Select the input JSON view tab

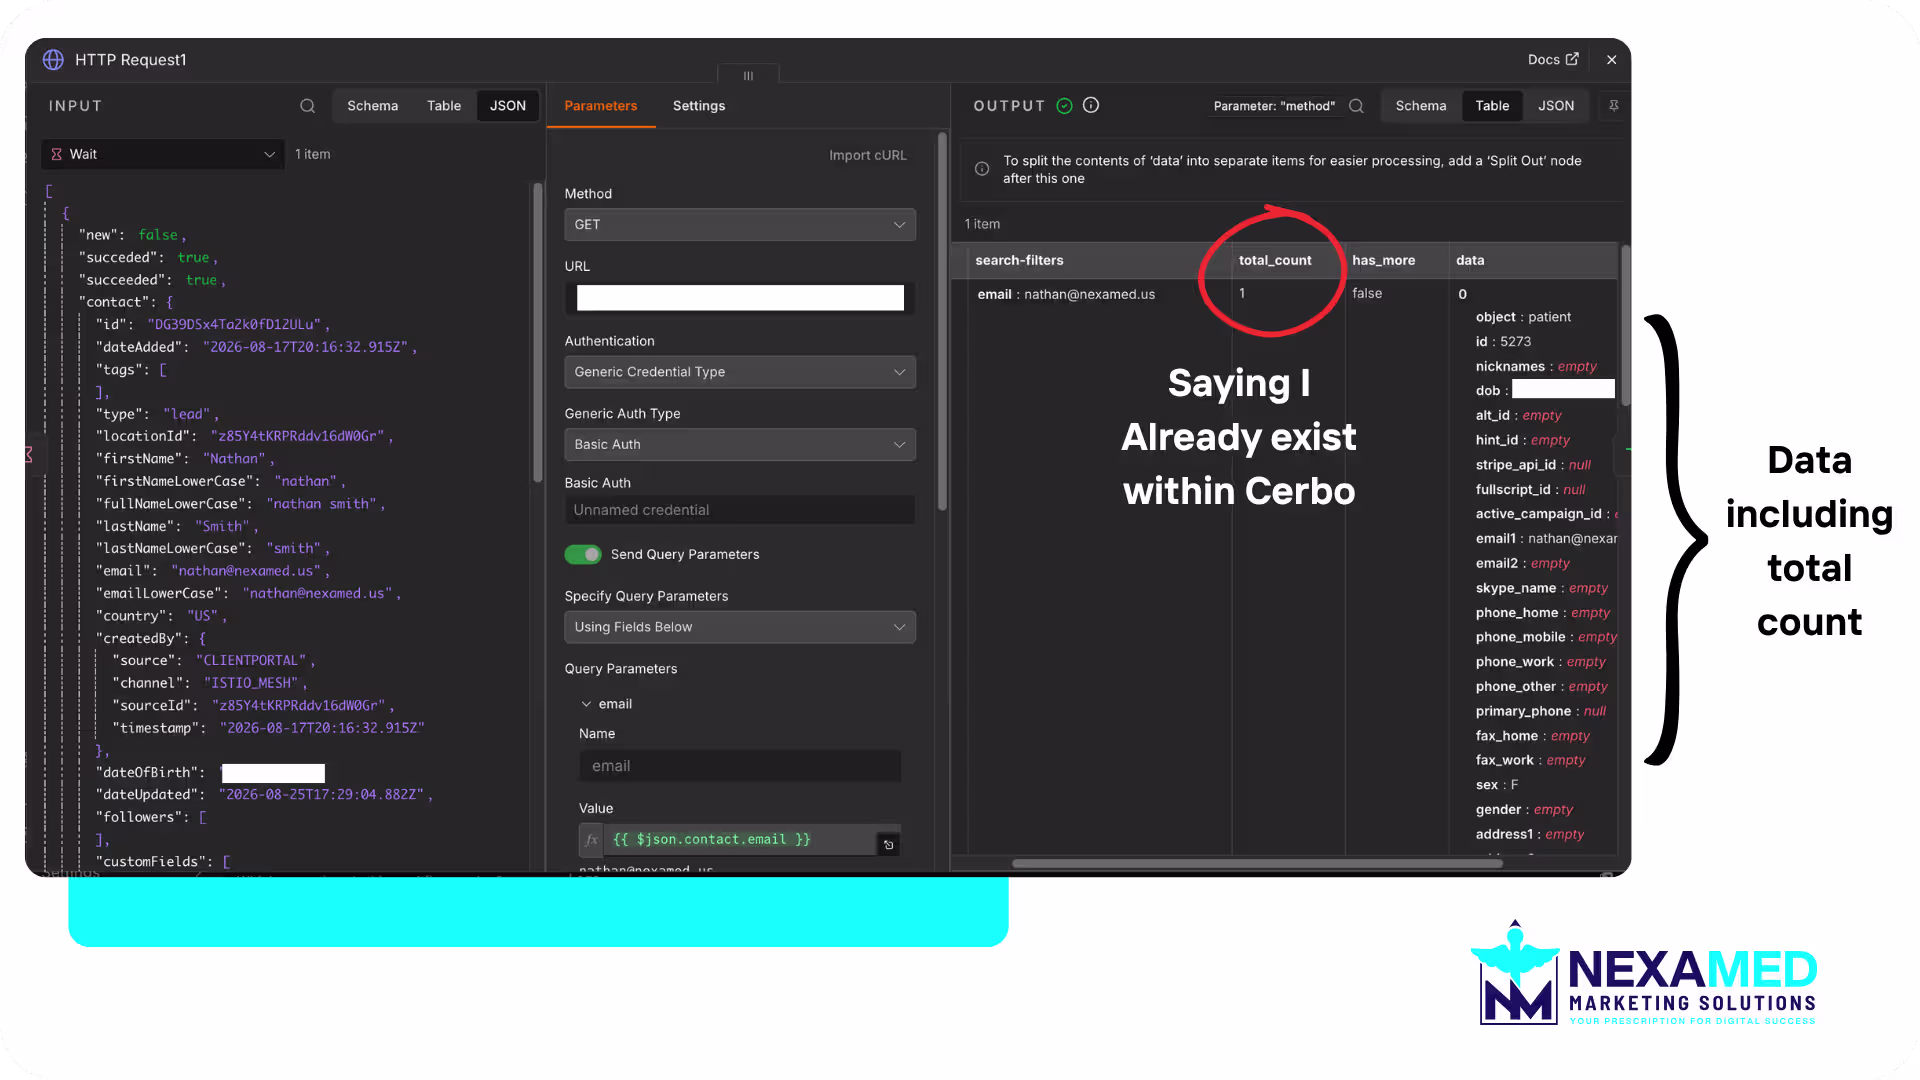pos(507,106)
